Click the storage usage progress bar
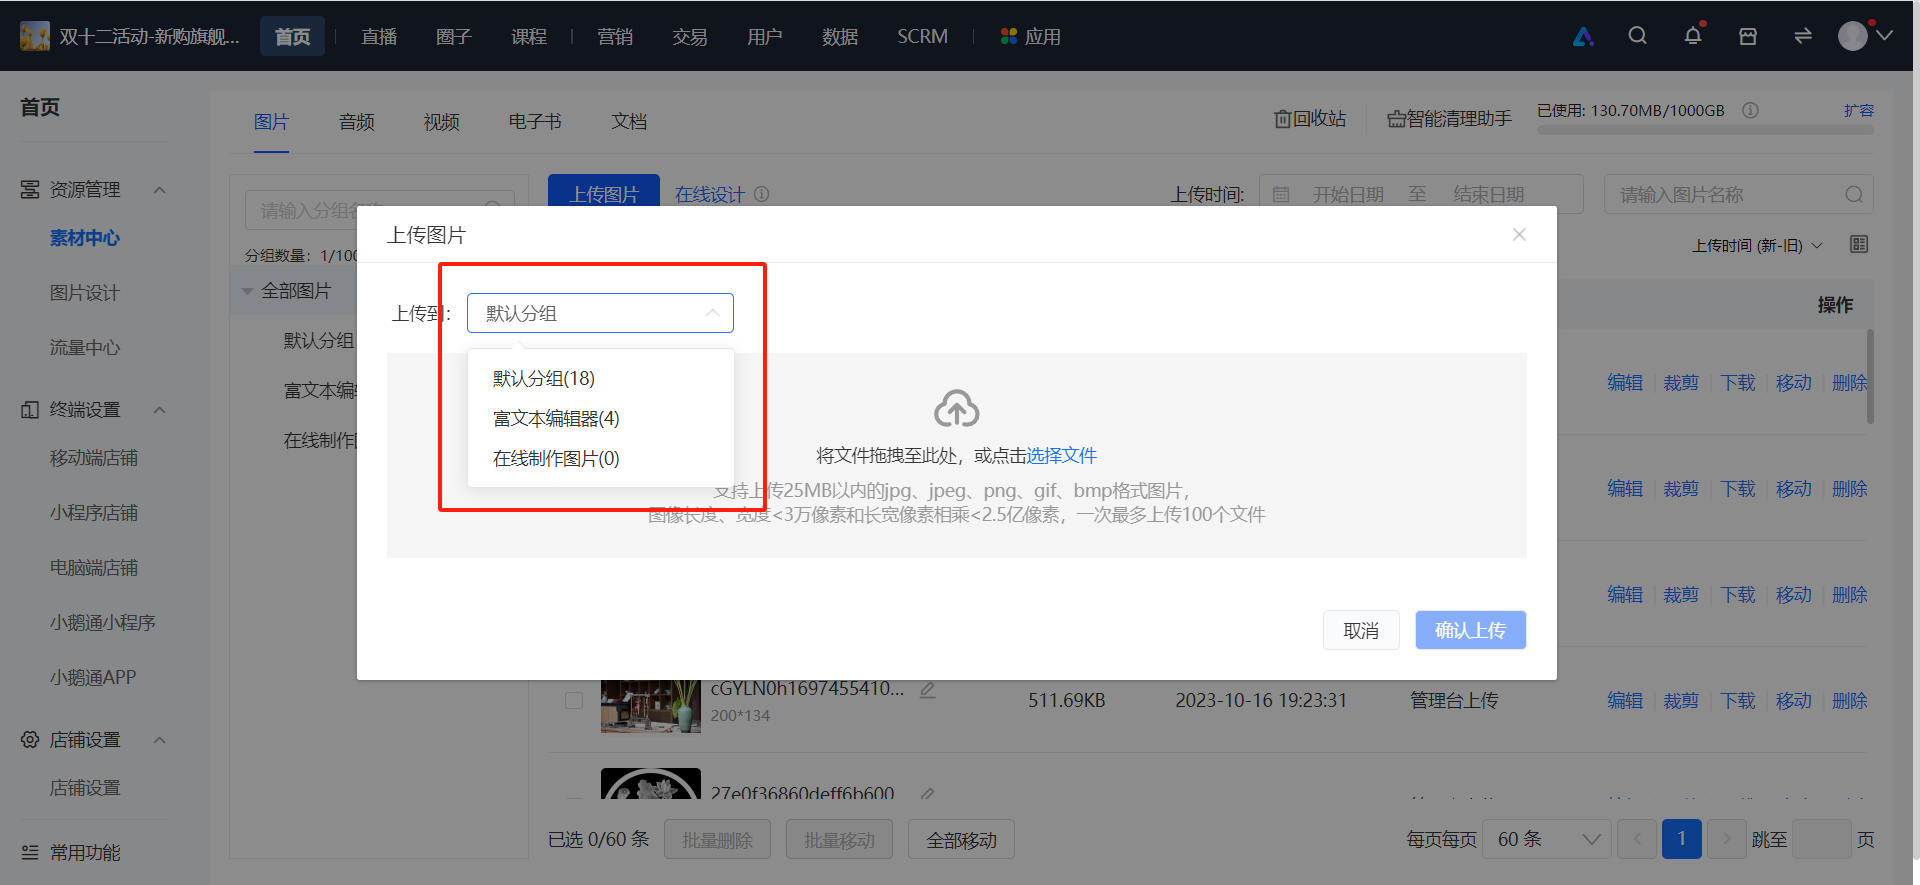Screen dimensions: 1920x885 click(x=1705, y=130)
